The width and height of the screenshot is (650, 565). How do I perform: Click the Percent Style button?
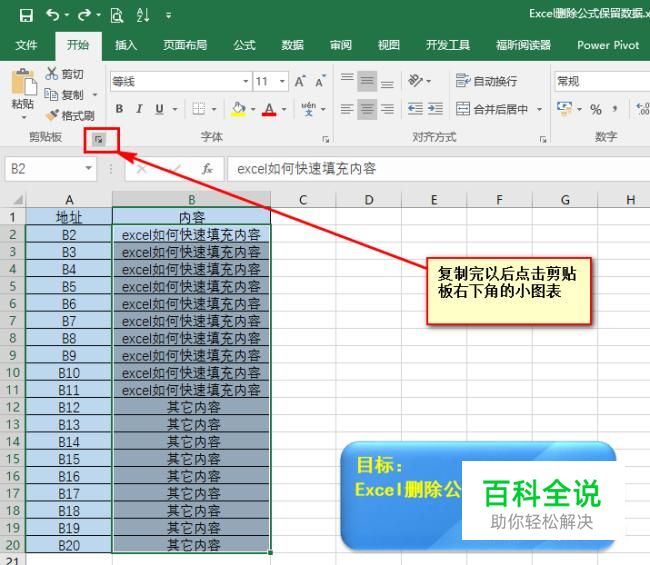pyautogui.click(x=596, y=109)
